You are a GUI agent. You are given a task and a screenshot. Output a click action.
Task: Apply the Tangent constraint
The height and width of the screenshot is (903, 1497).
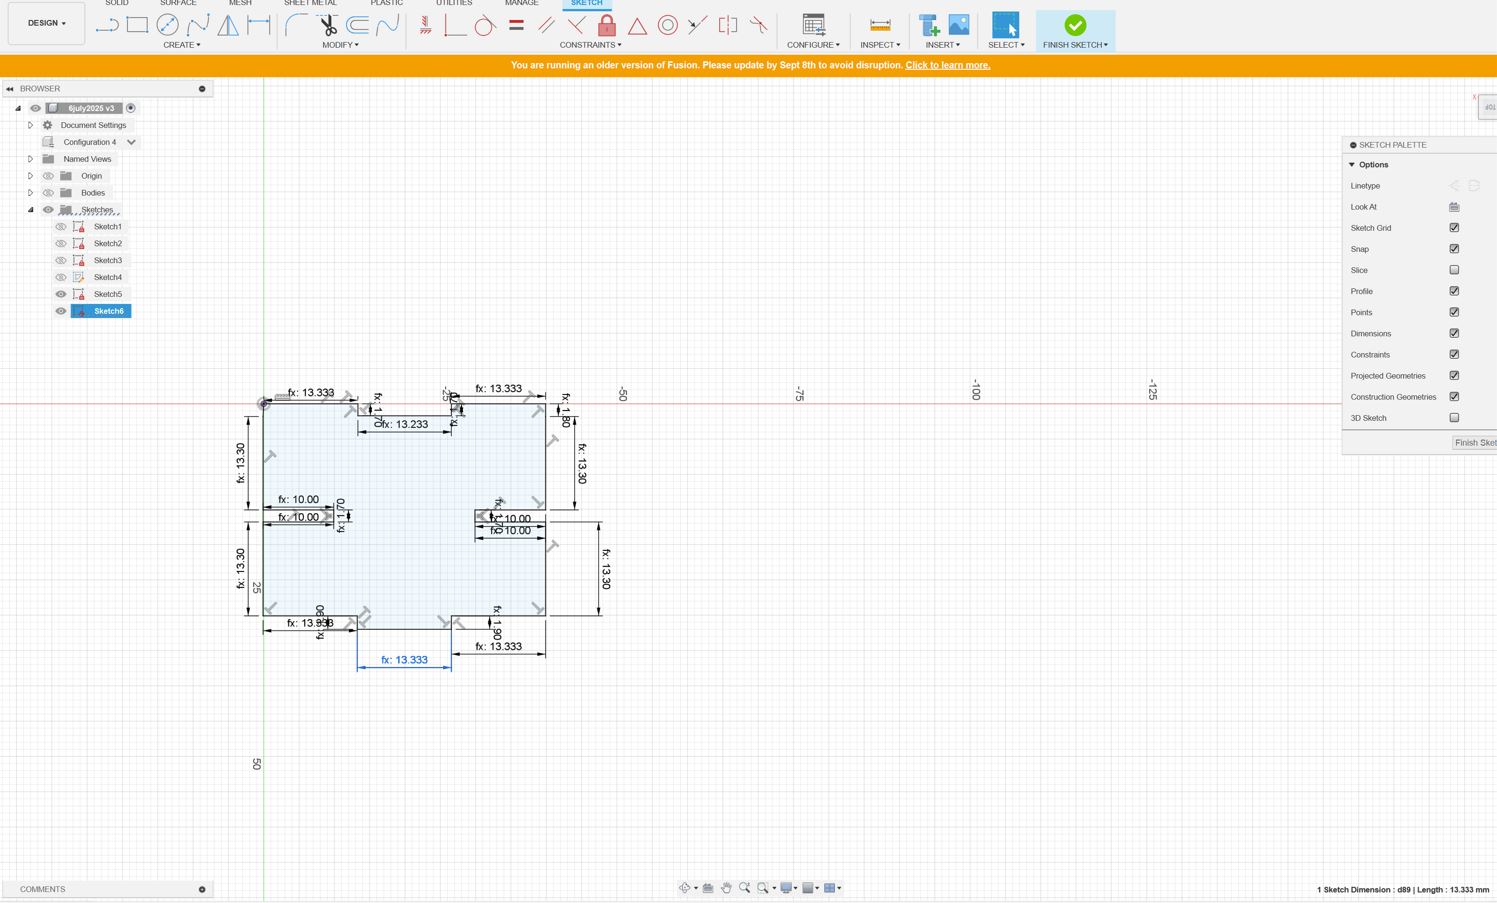[485, 25]
